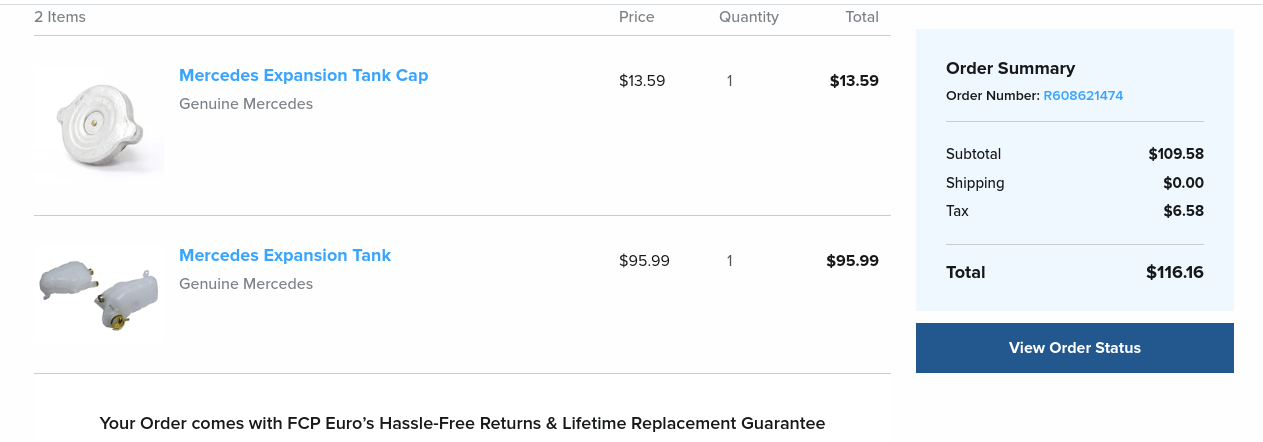
Task: Click the Subtotal amount $109.58
Action: [x=1175, y=154]
